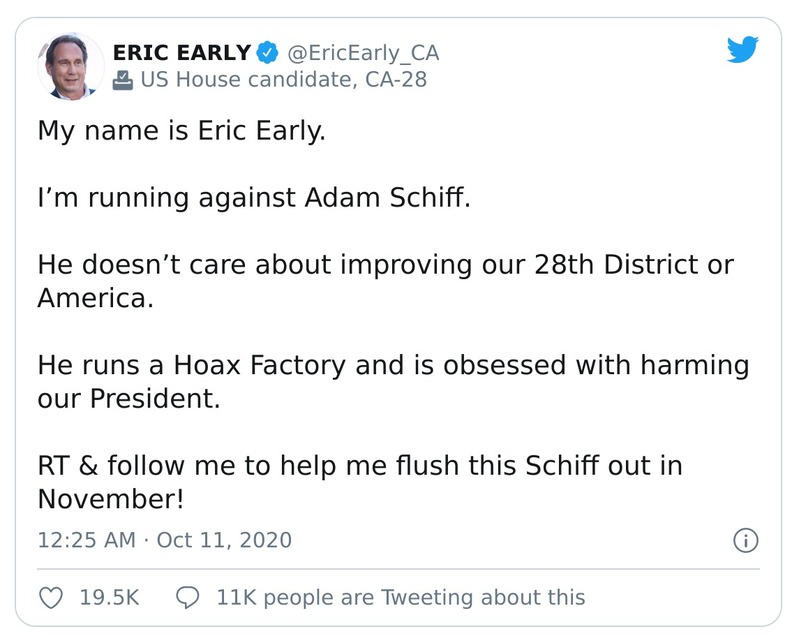Click the 'RT & follow me' sentence
Image resolution: width=799 pixels, height=643 pixels.
tap(360, 465)
